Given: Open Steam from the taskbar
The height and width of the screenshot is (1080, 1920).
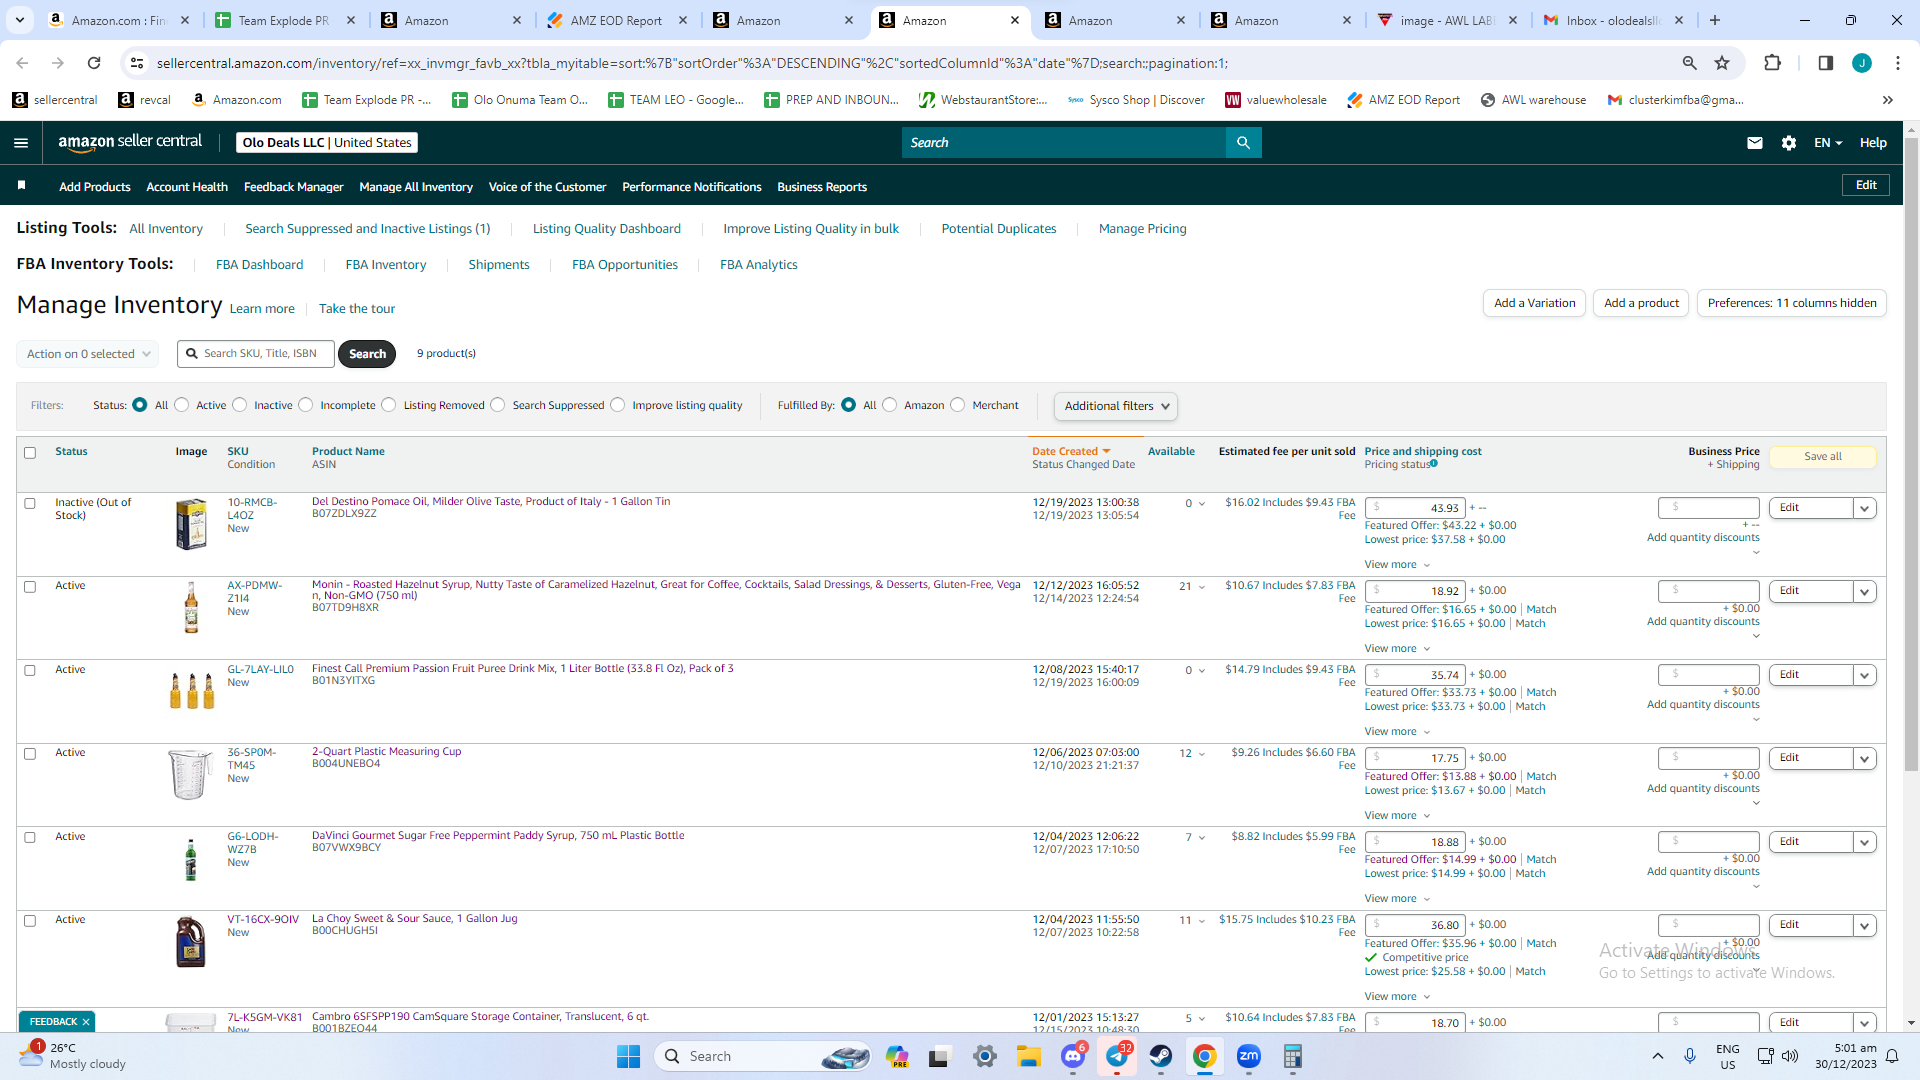Looking at the screenshot, I should [x=1160, y=1056].
